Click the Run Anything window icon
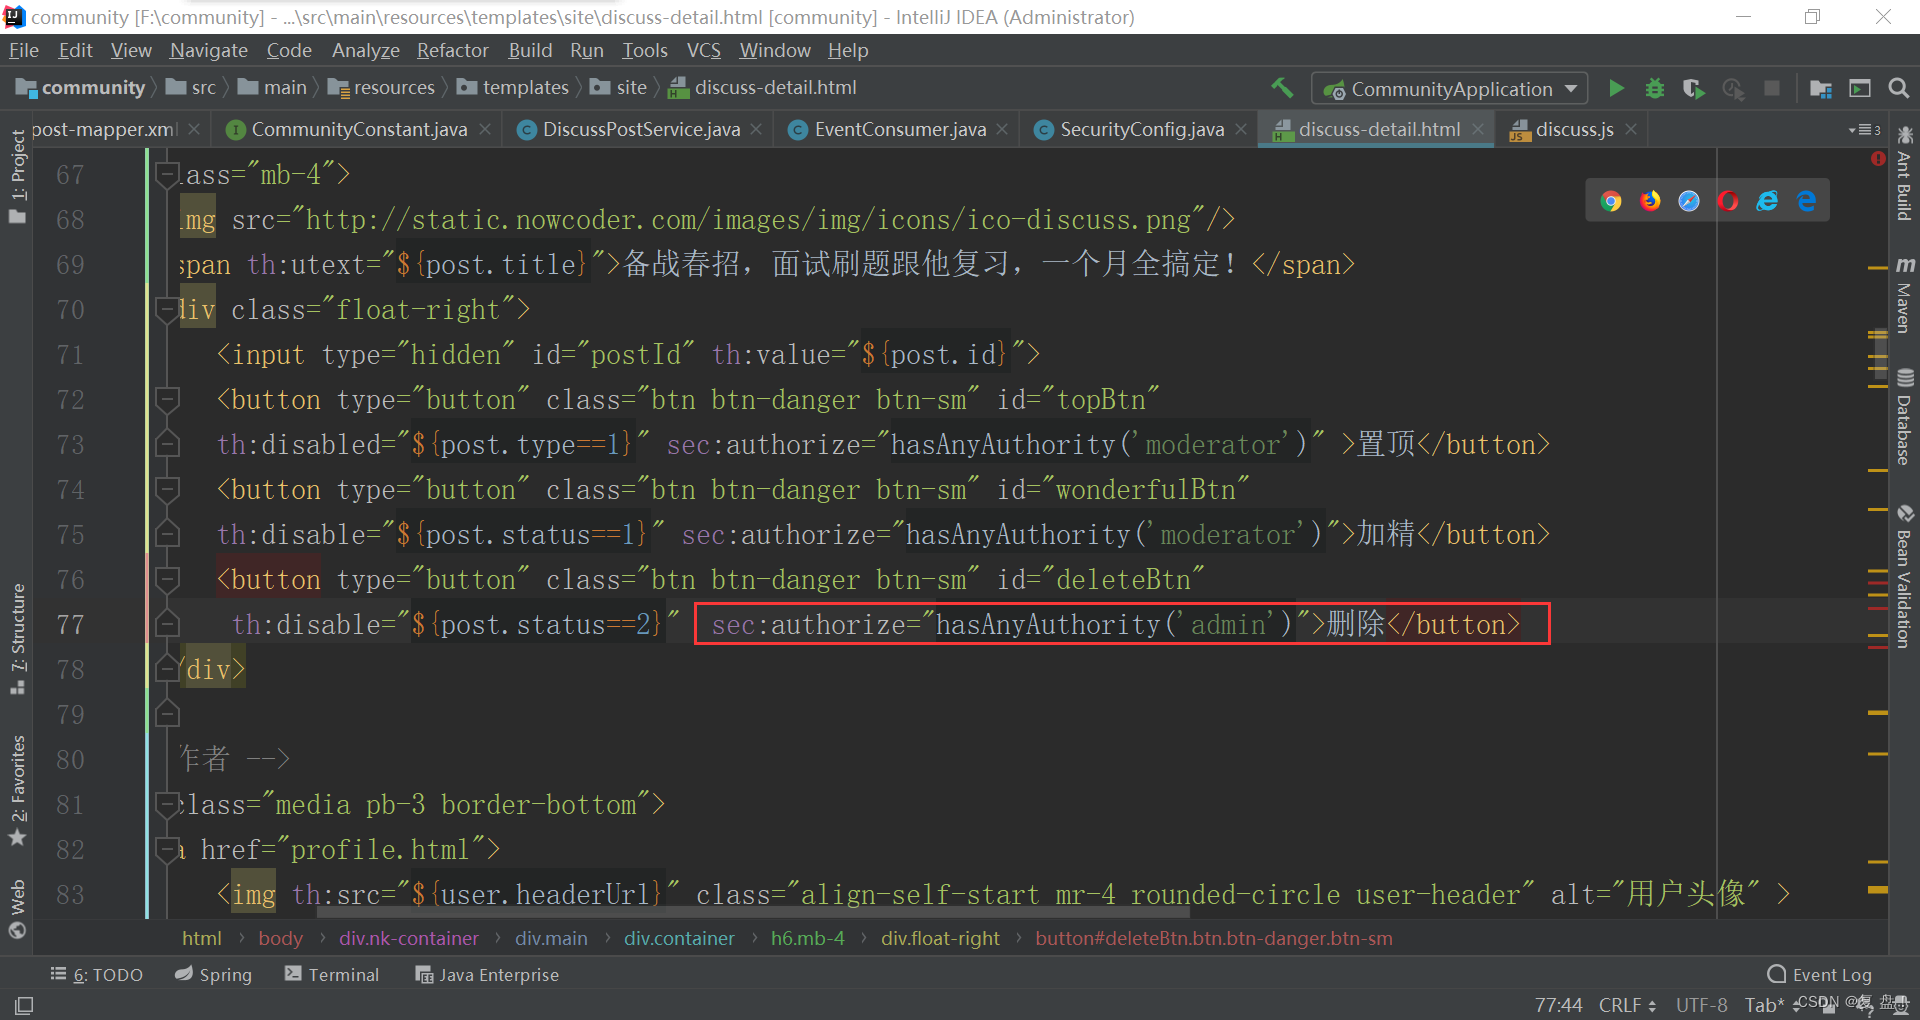Viewport: 1920px width, 1020px height. pyautogui.click(x=1860, y=88)
